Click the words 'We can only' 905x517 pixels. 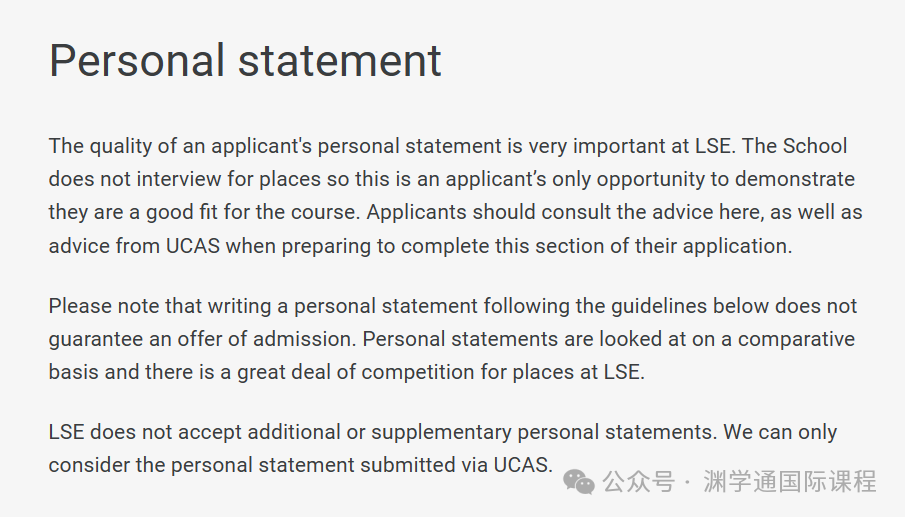coord(780,432)
